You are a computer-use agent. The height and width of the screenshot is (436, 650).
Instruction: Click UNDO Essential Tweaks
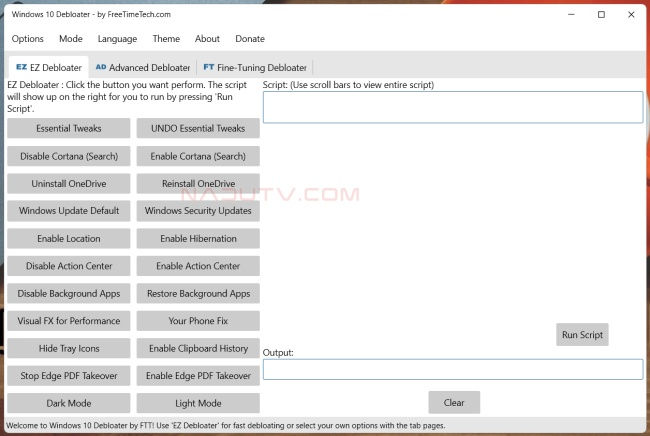pyautogui.click(x=198, y=128)
